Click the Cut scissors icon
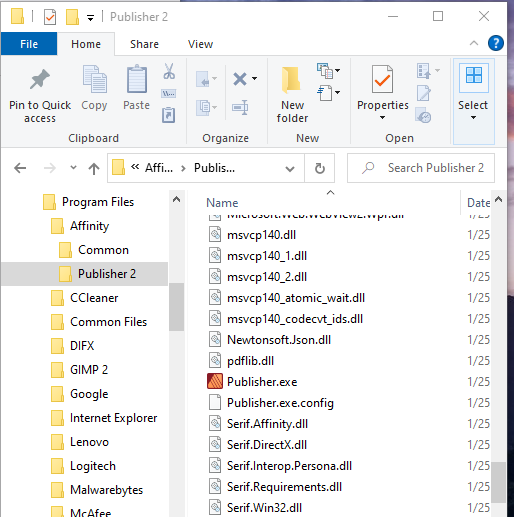 click(x=169, y=71)
